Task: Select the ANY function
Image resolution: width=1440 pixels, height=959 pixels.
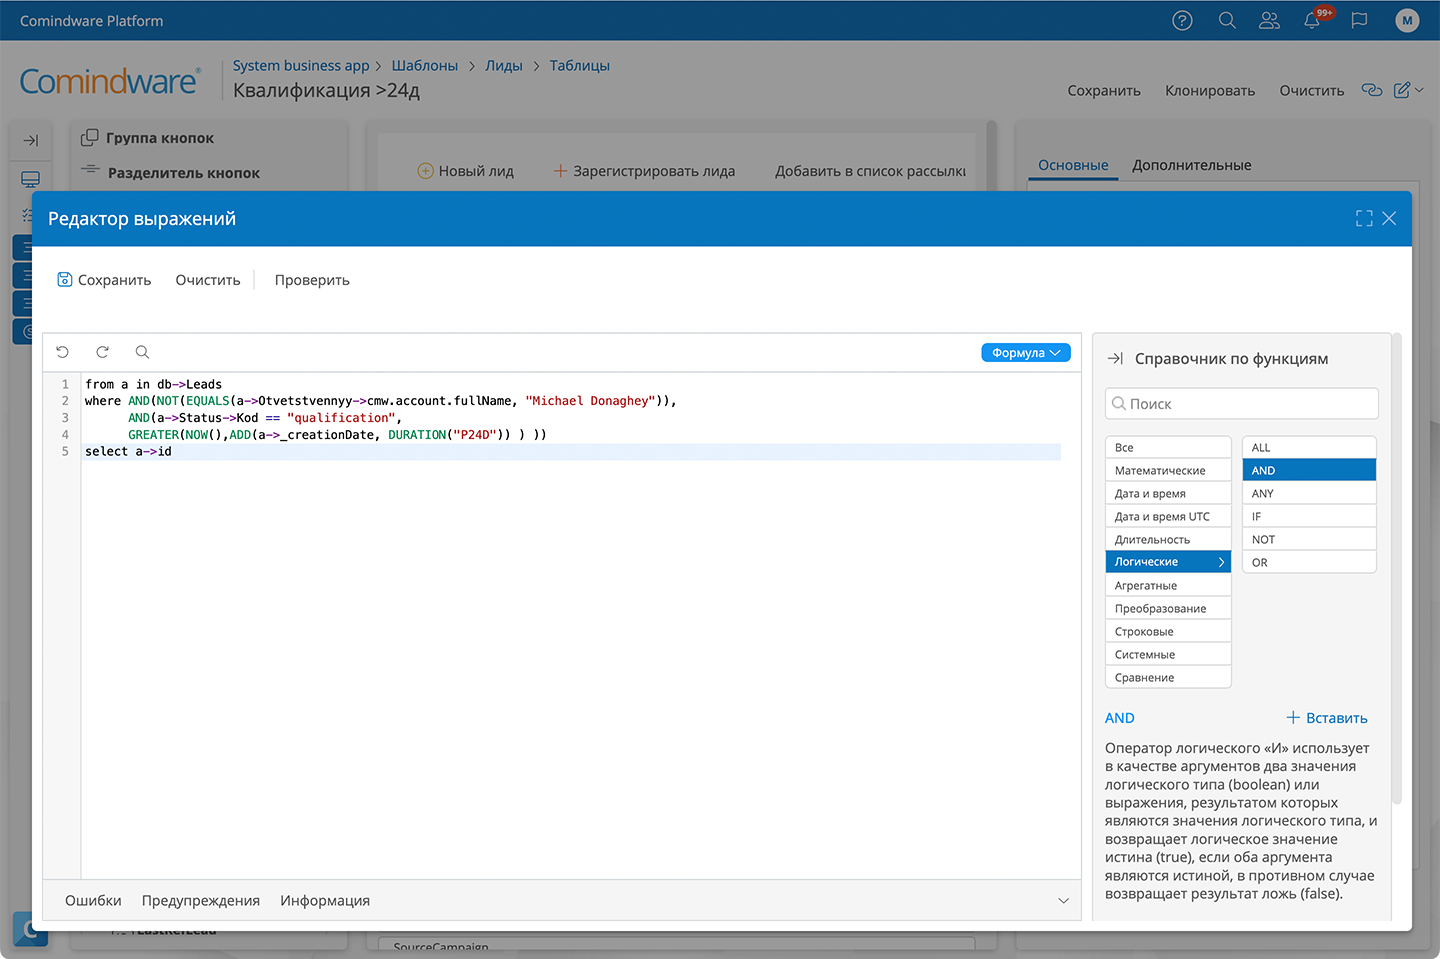Action: click(x=1309, y=493)
